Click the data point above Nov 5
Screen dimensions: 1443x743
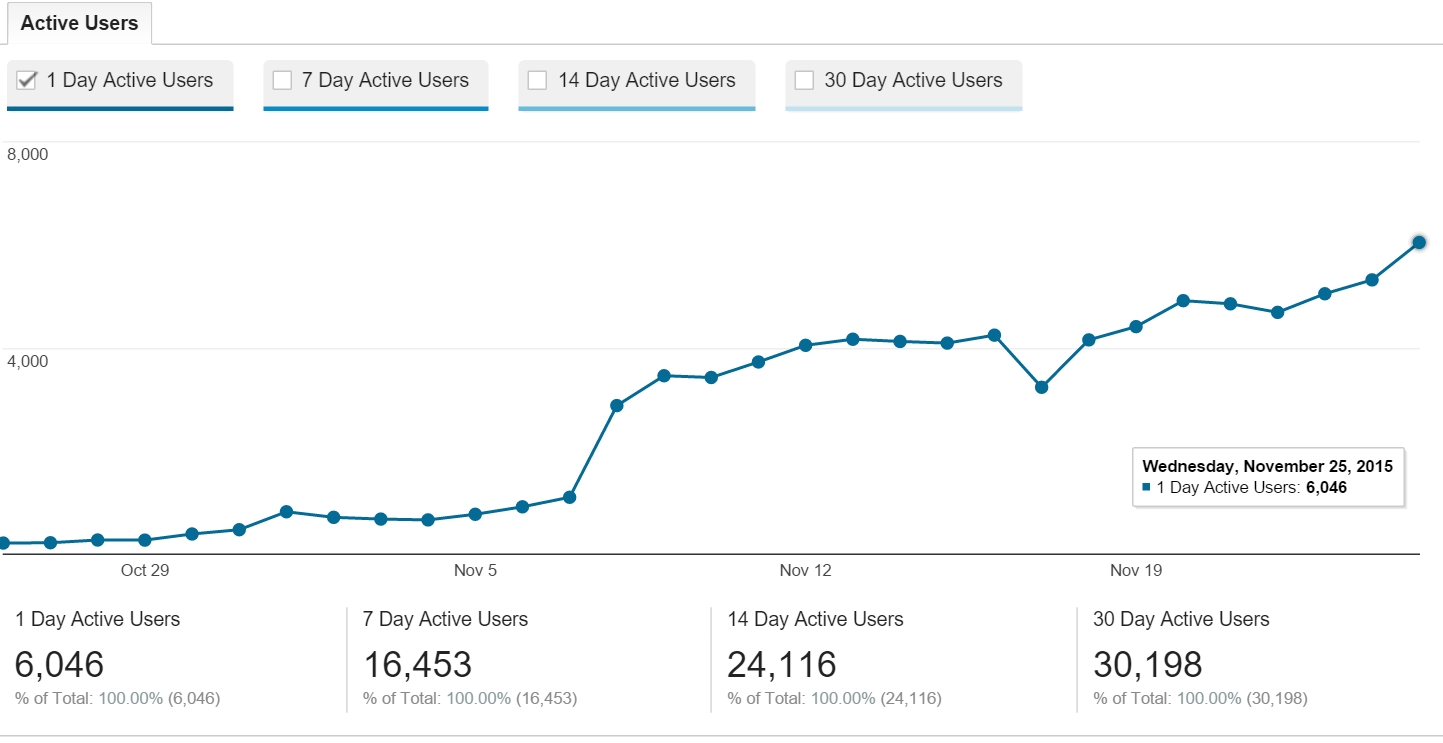click(475, 514)
